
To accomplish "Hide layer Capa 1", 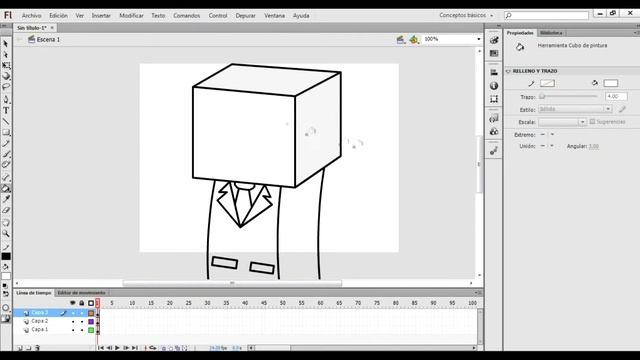I will pos(73,330).
